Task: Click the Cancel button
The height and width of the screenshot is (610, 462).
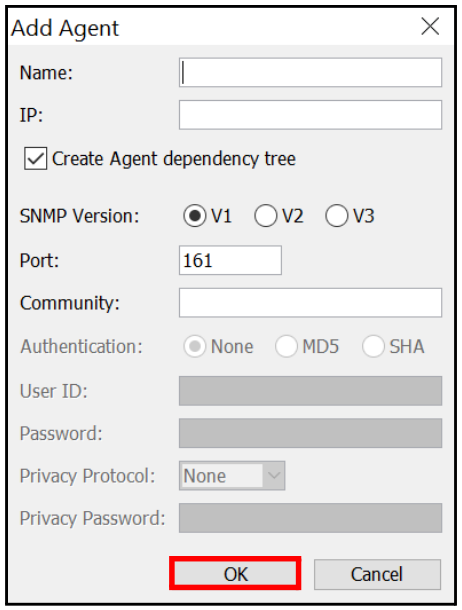Action: point(377,574)
